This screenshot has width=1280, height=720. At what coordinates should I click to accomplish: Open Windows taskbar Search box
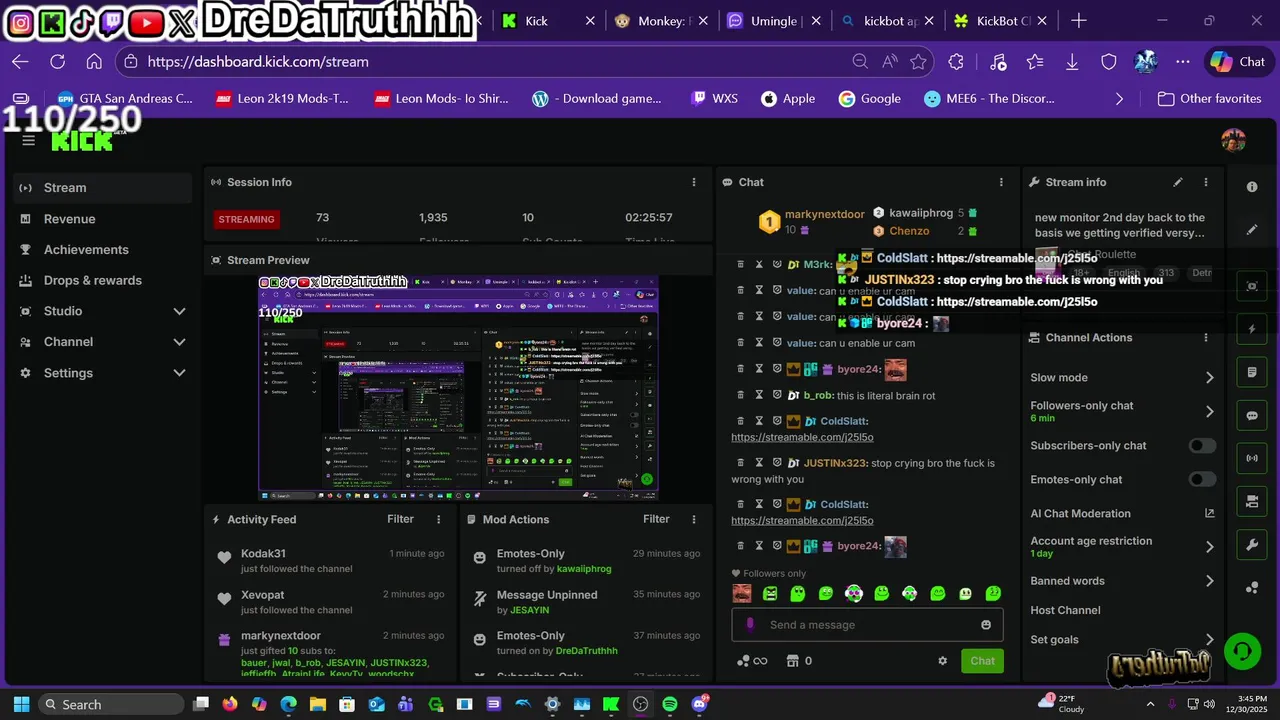(113, 704)
